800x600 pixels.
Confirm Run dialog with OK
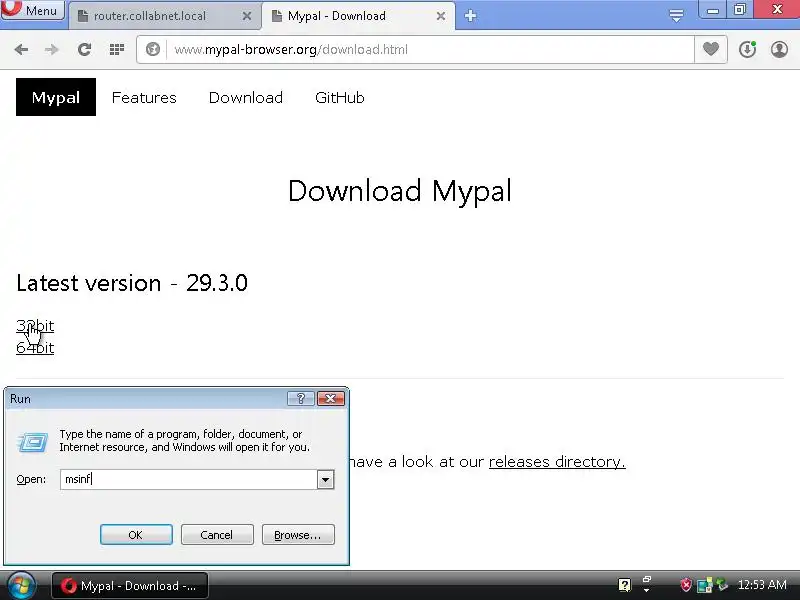click(x=136, y=535)
